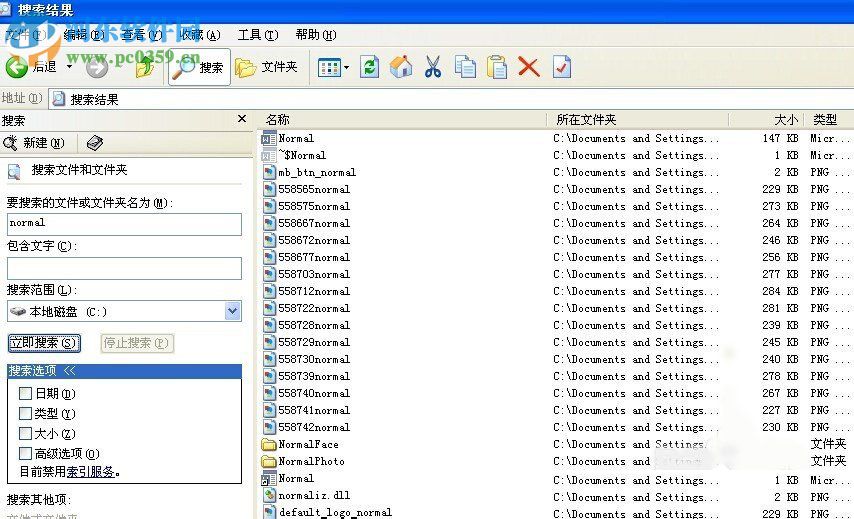Screen dimensions: 854x519
Task: Click the 停止搜索(P) button
Action: point(137,343)
